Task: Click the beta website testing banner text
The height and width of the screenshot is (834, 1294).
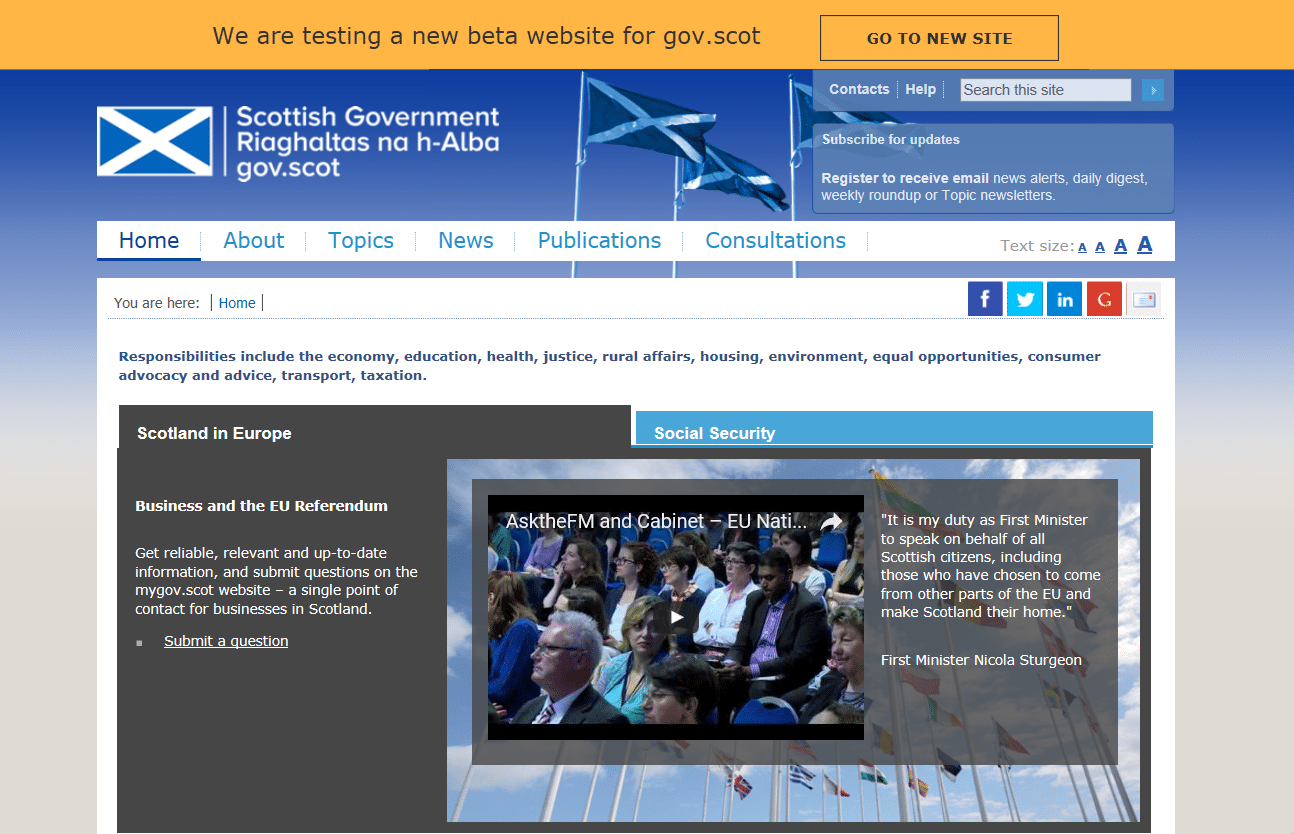Action: [486, 36]
